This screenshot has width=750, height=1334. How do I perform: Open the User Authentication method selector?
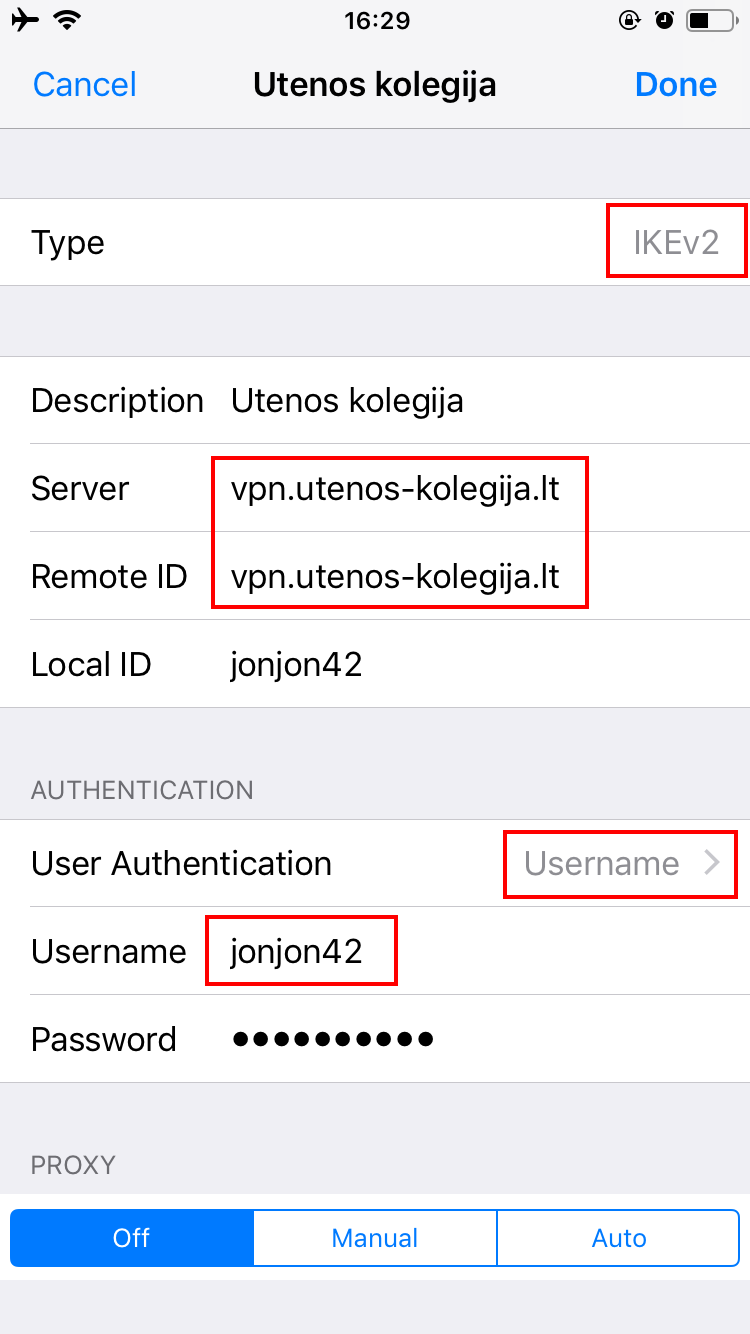[x=602, y=863]
